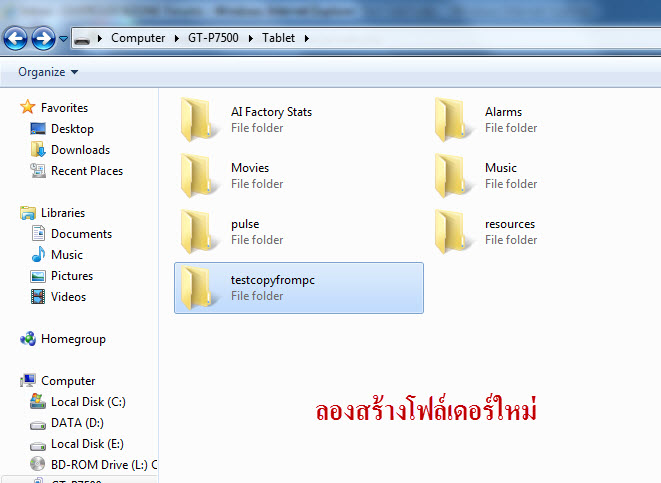Screen dimensions: 661x483
Task: Open the Documents library in sidebar
Action: [x=81, y=234]
